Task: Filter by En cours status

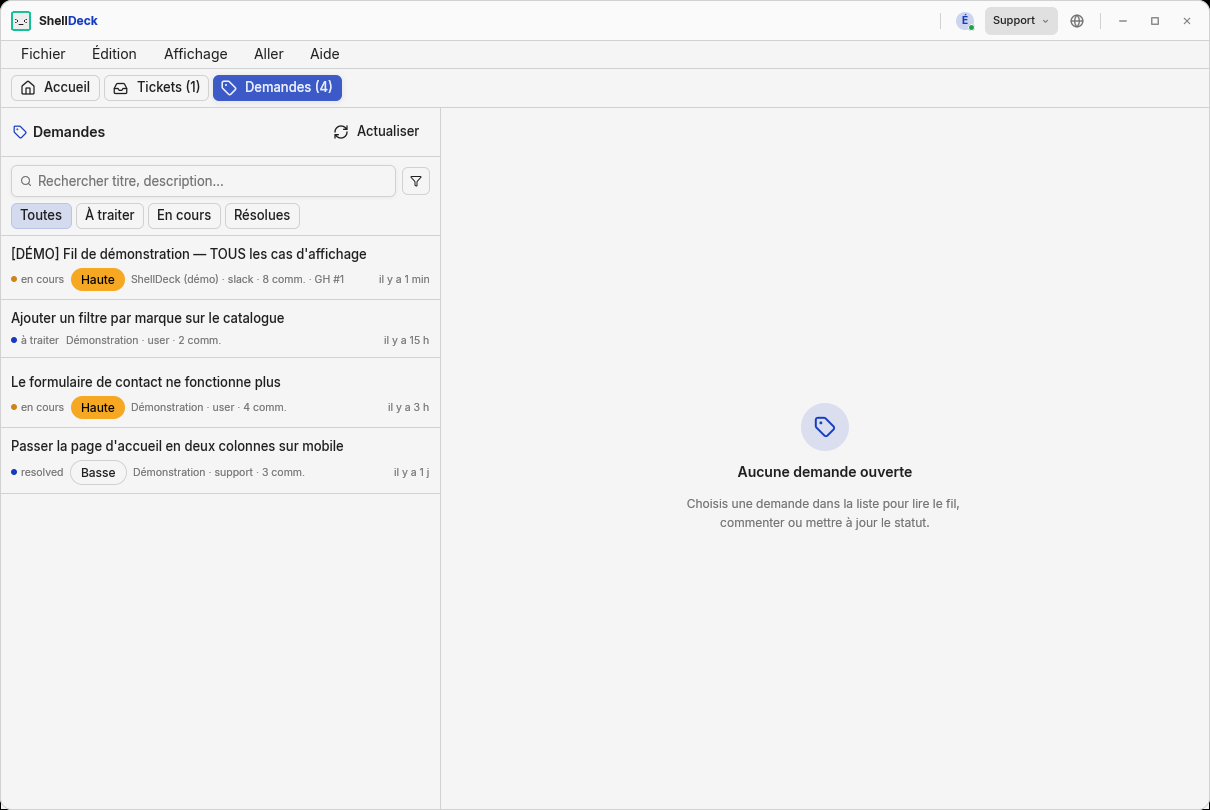Action: 184,216
